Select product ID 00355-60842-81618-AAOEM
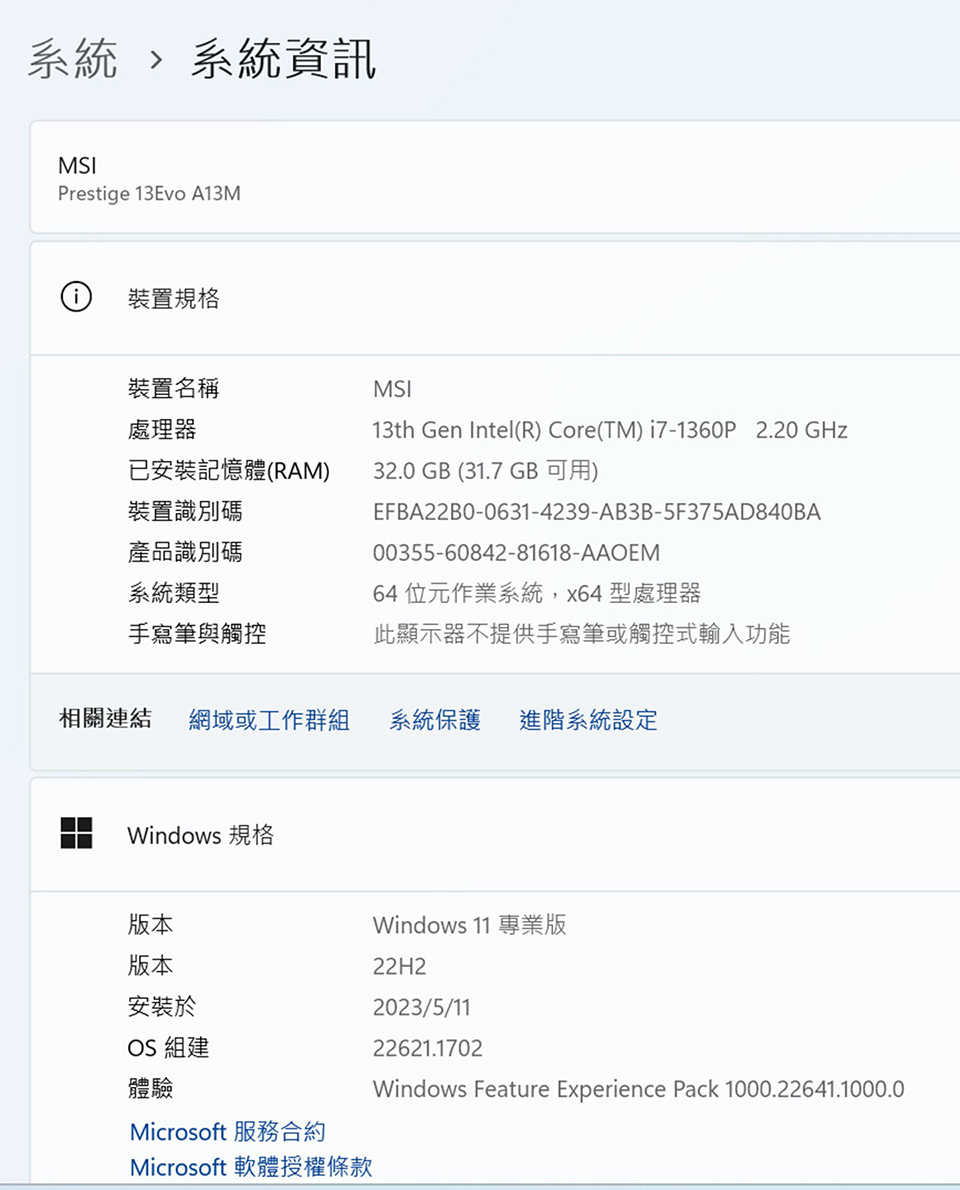 [x=517, y=553]
